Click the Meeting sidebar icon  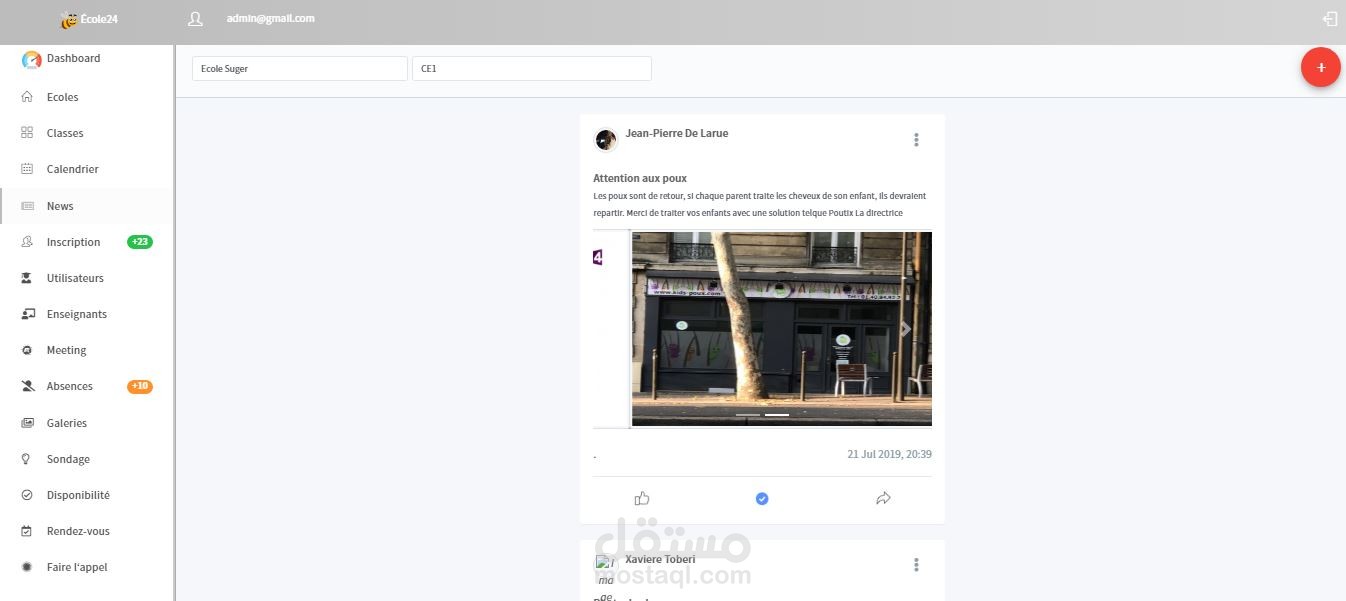(x=27, y=350)
